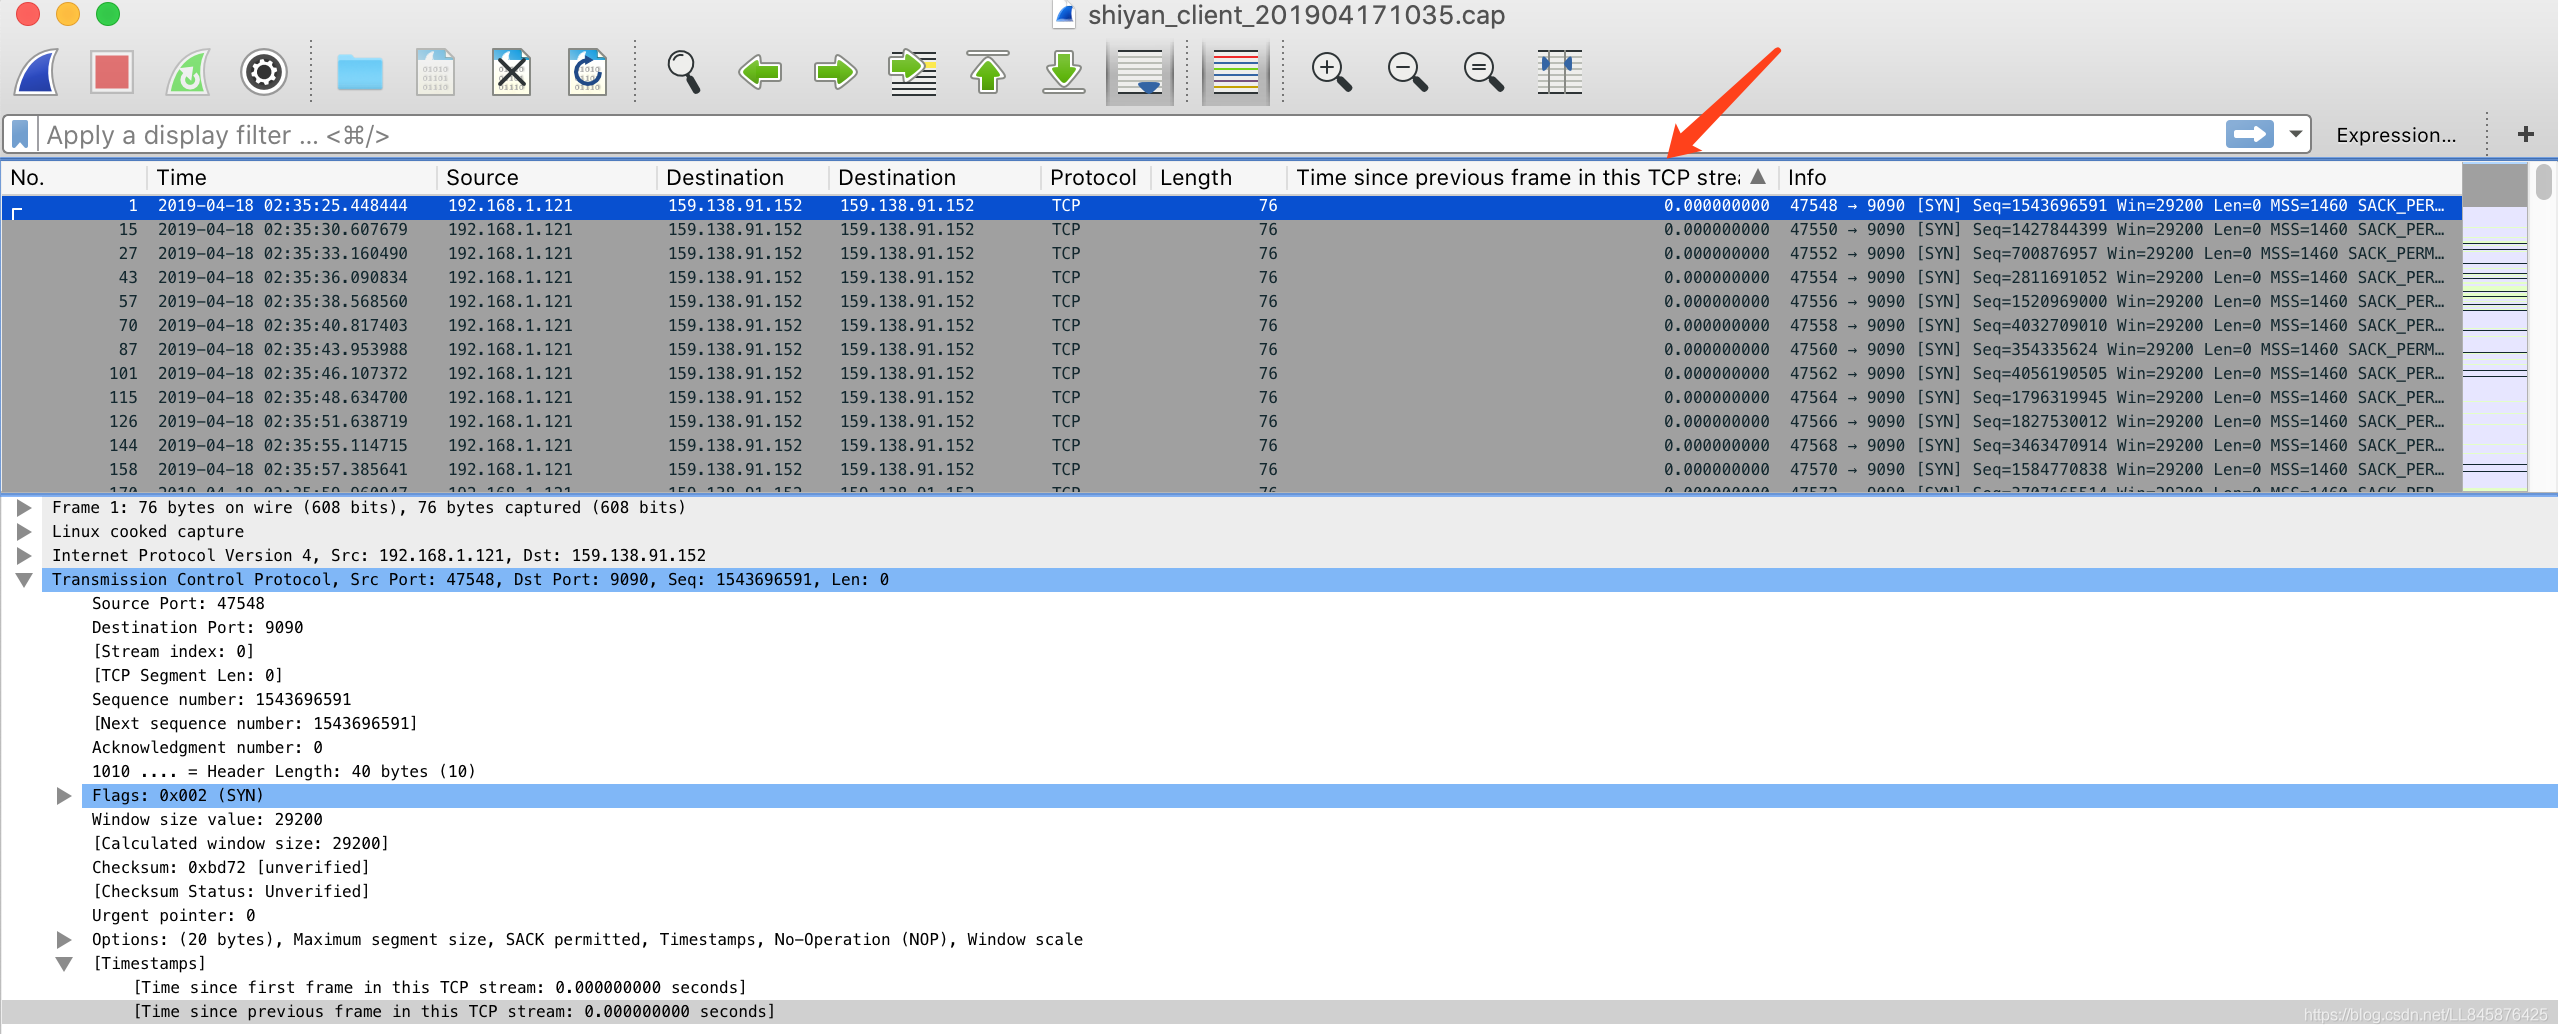
Task: Sort by Protocol column header
Action: click(x=1095, y=177)
